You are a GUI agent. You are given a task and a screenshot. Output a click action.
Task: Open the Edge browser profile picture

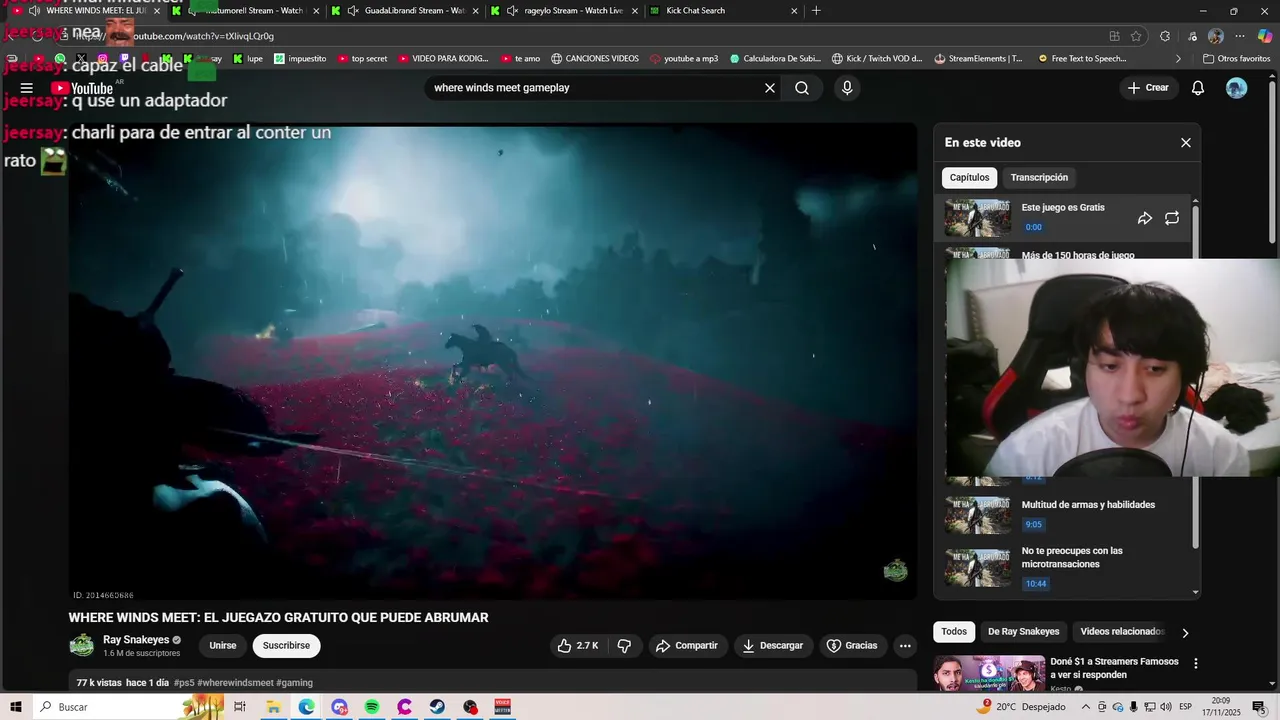(1216, 36)
